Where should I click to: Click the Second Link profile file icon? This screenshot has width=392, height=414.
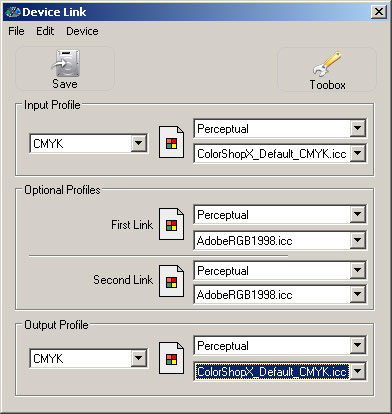(171, 281)
